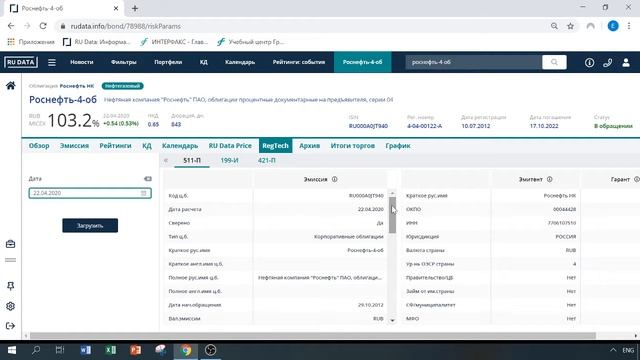This screenshot has width=640, height=360.
Task: Open Новости in top navigation
Action: (x=82, y=62)
